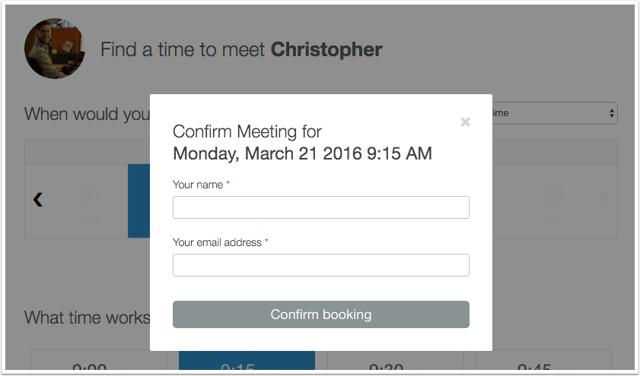Click the 'Your name' field label
Viewport: 640px width, 376px height.
click(198, 185)
